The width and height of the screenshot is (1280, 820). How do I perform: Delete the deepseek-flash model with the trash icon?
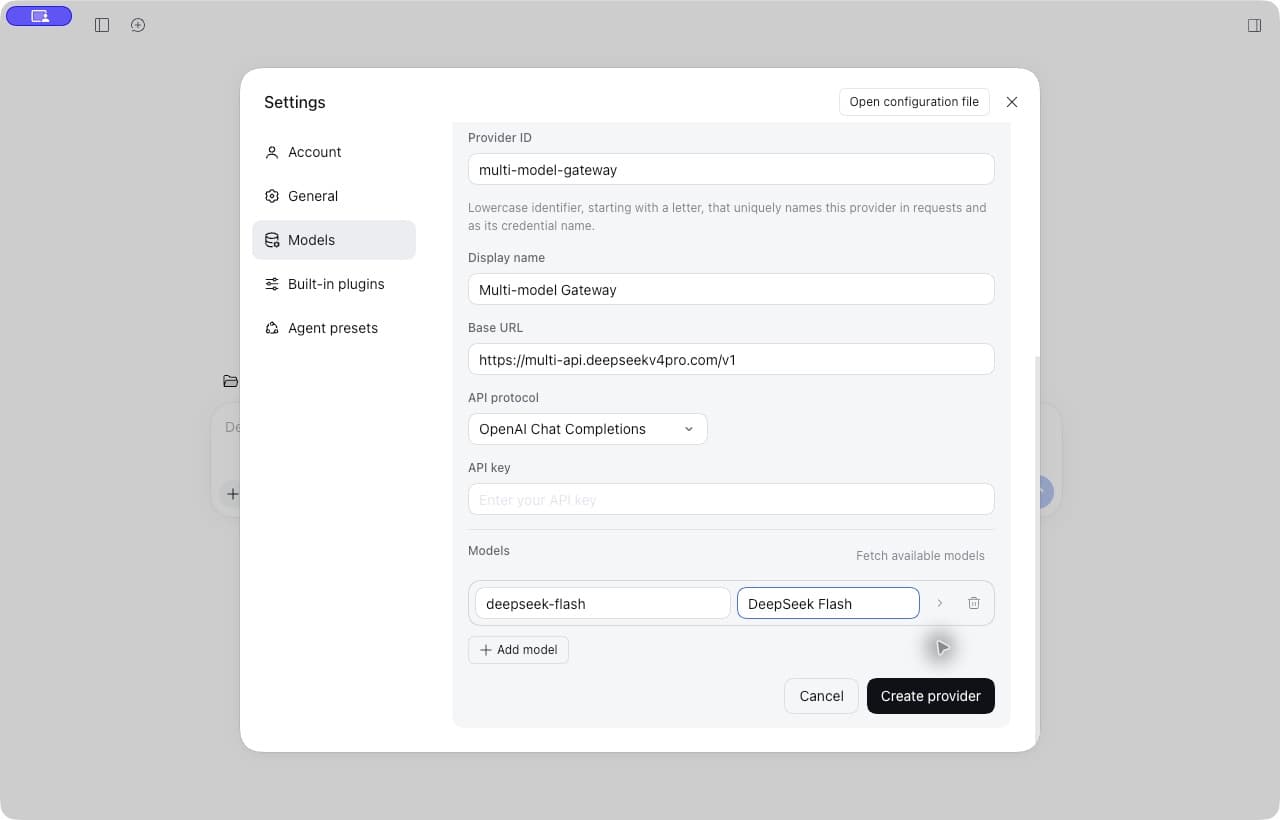(974, 603)
